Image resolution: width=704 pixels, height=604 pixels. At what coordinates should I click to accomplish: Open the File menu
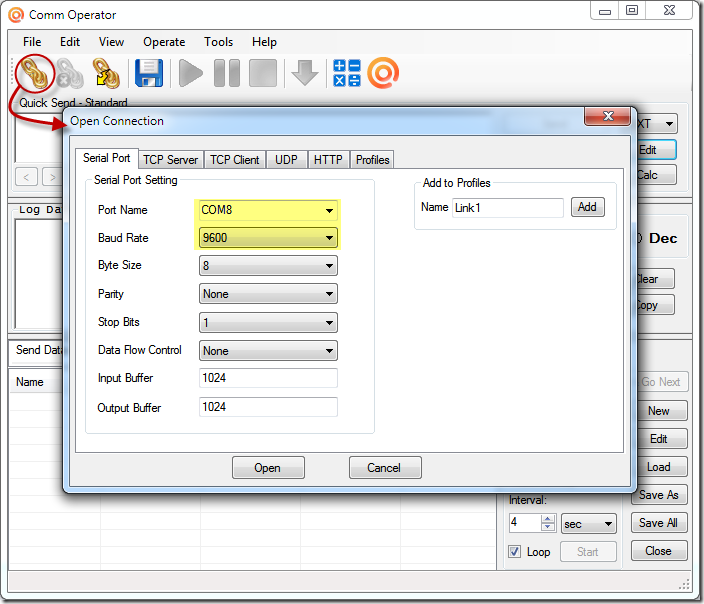[32, 42]
